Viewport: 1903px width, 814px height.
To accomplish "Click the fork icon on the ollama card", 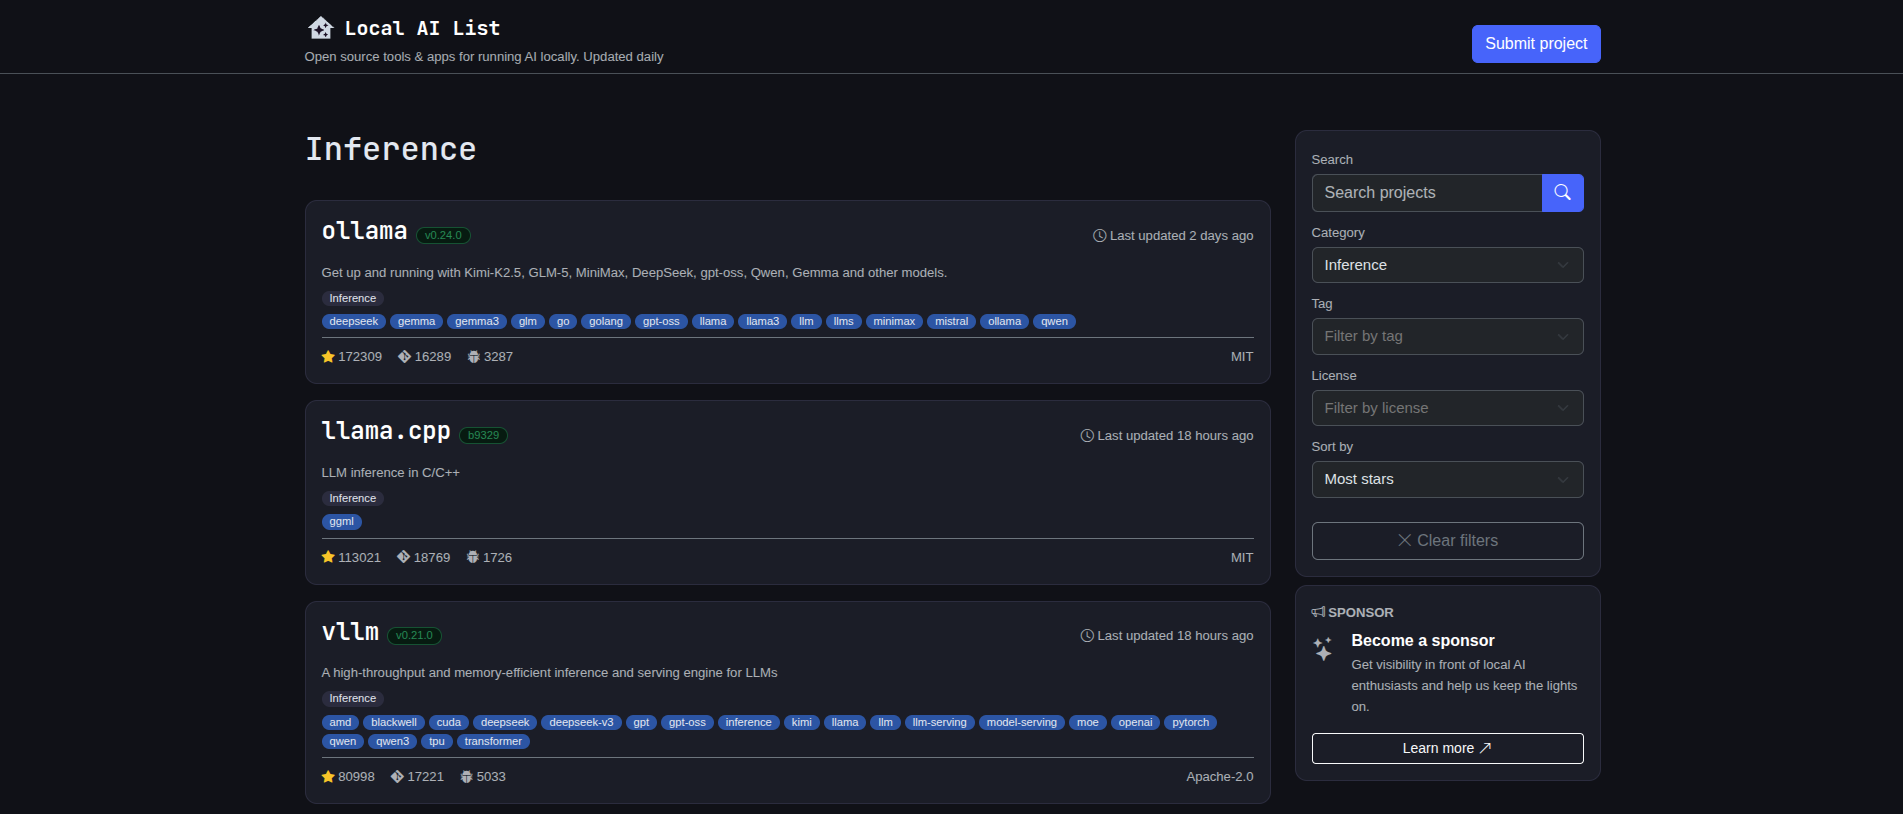I will click(x=404, y=357).
